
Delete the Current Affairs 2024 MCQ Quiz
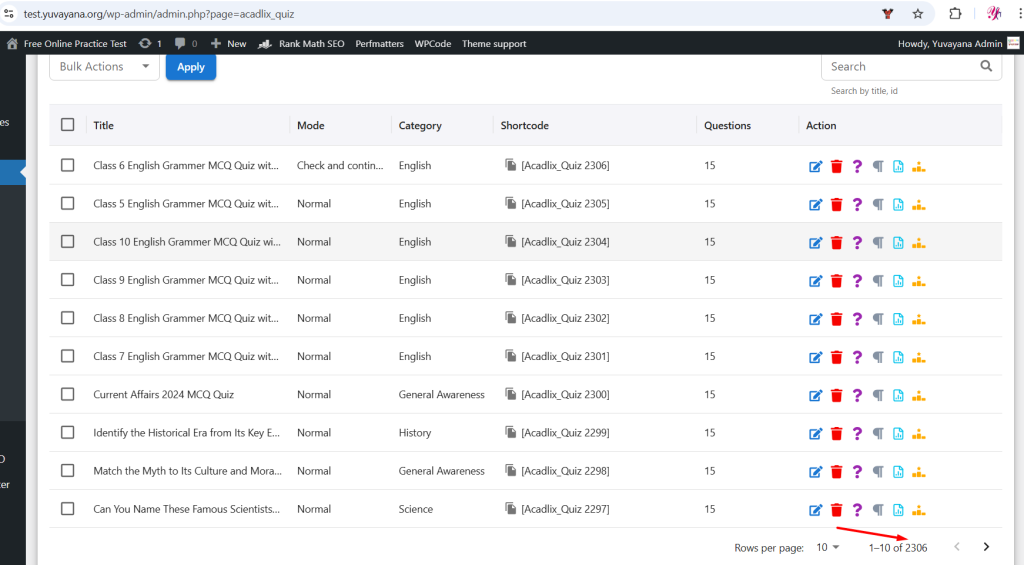(836, 395)
